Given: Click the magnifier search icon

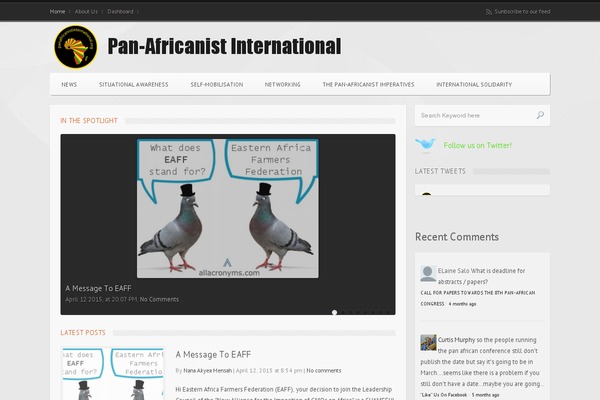Looking at the screenshot, I should (x=540, y=115).
